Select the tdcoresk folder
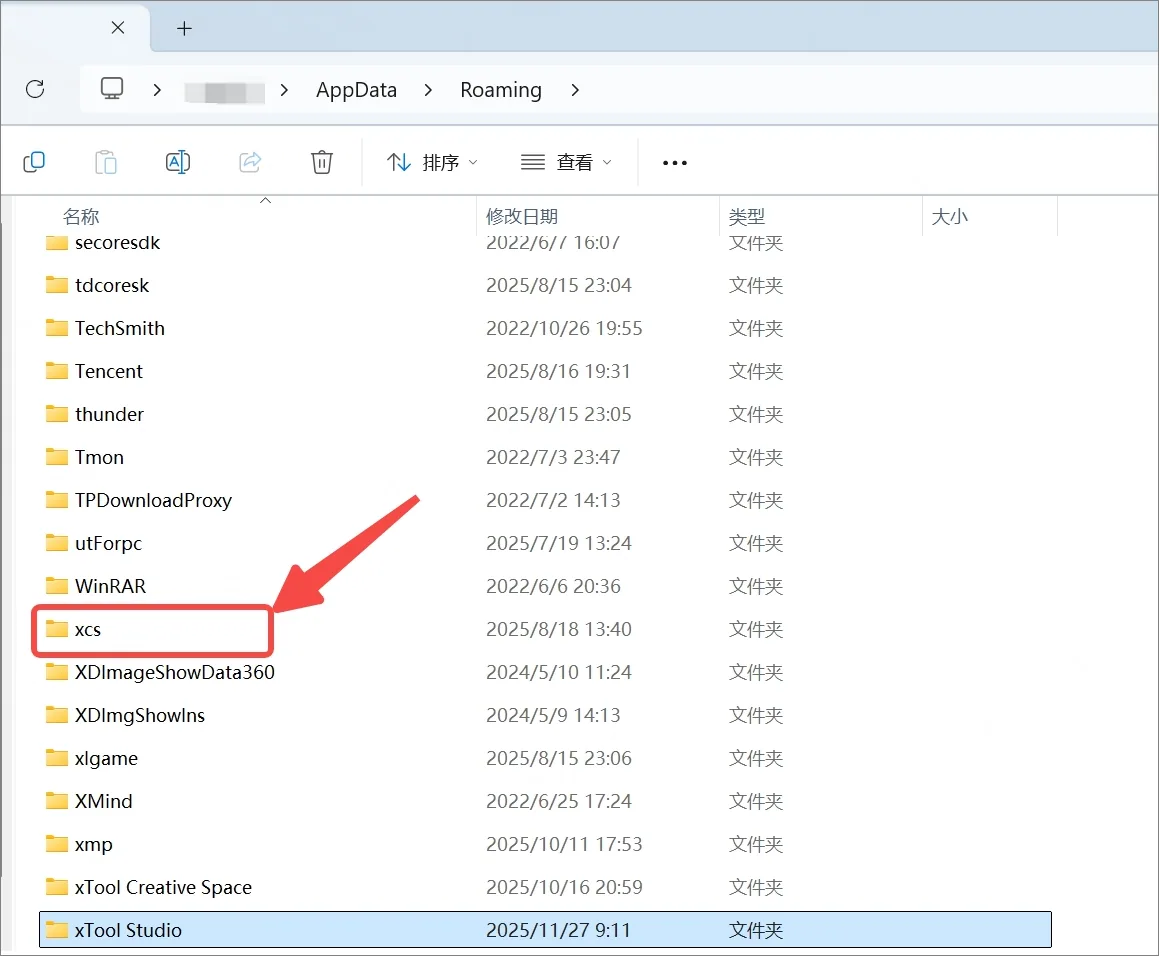The width and height of the screenshot is (1159, 956). (545, 285)
